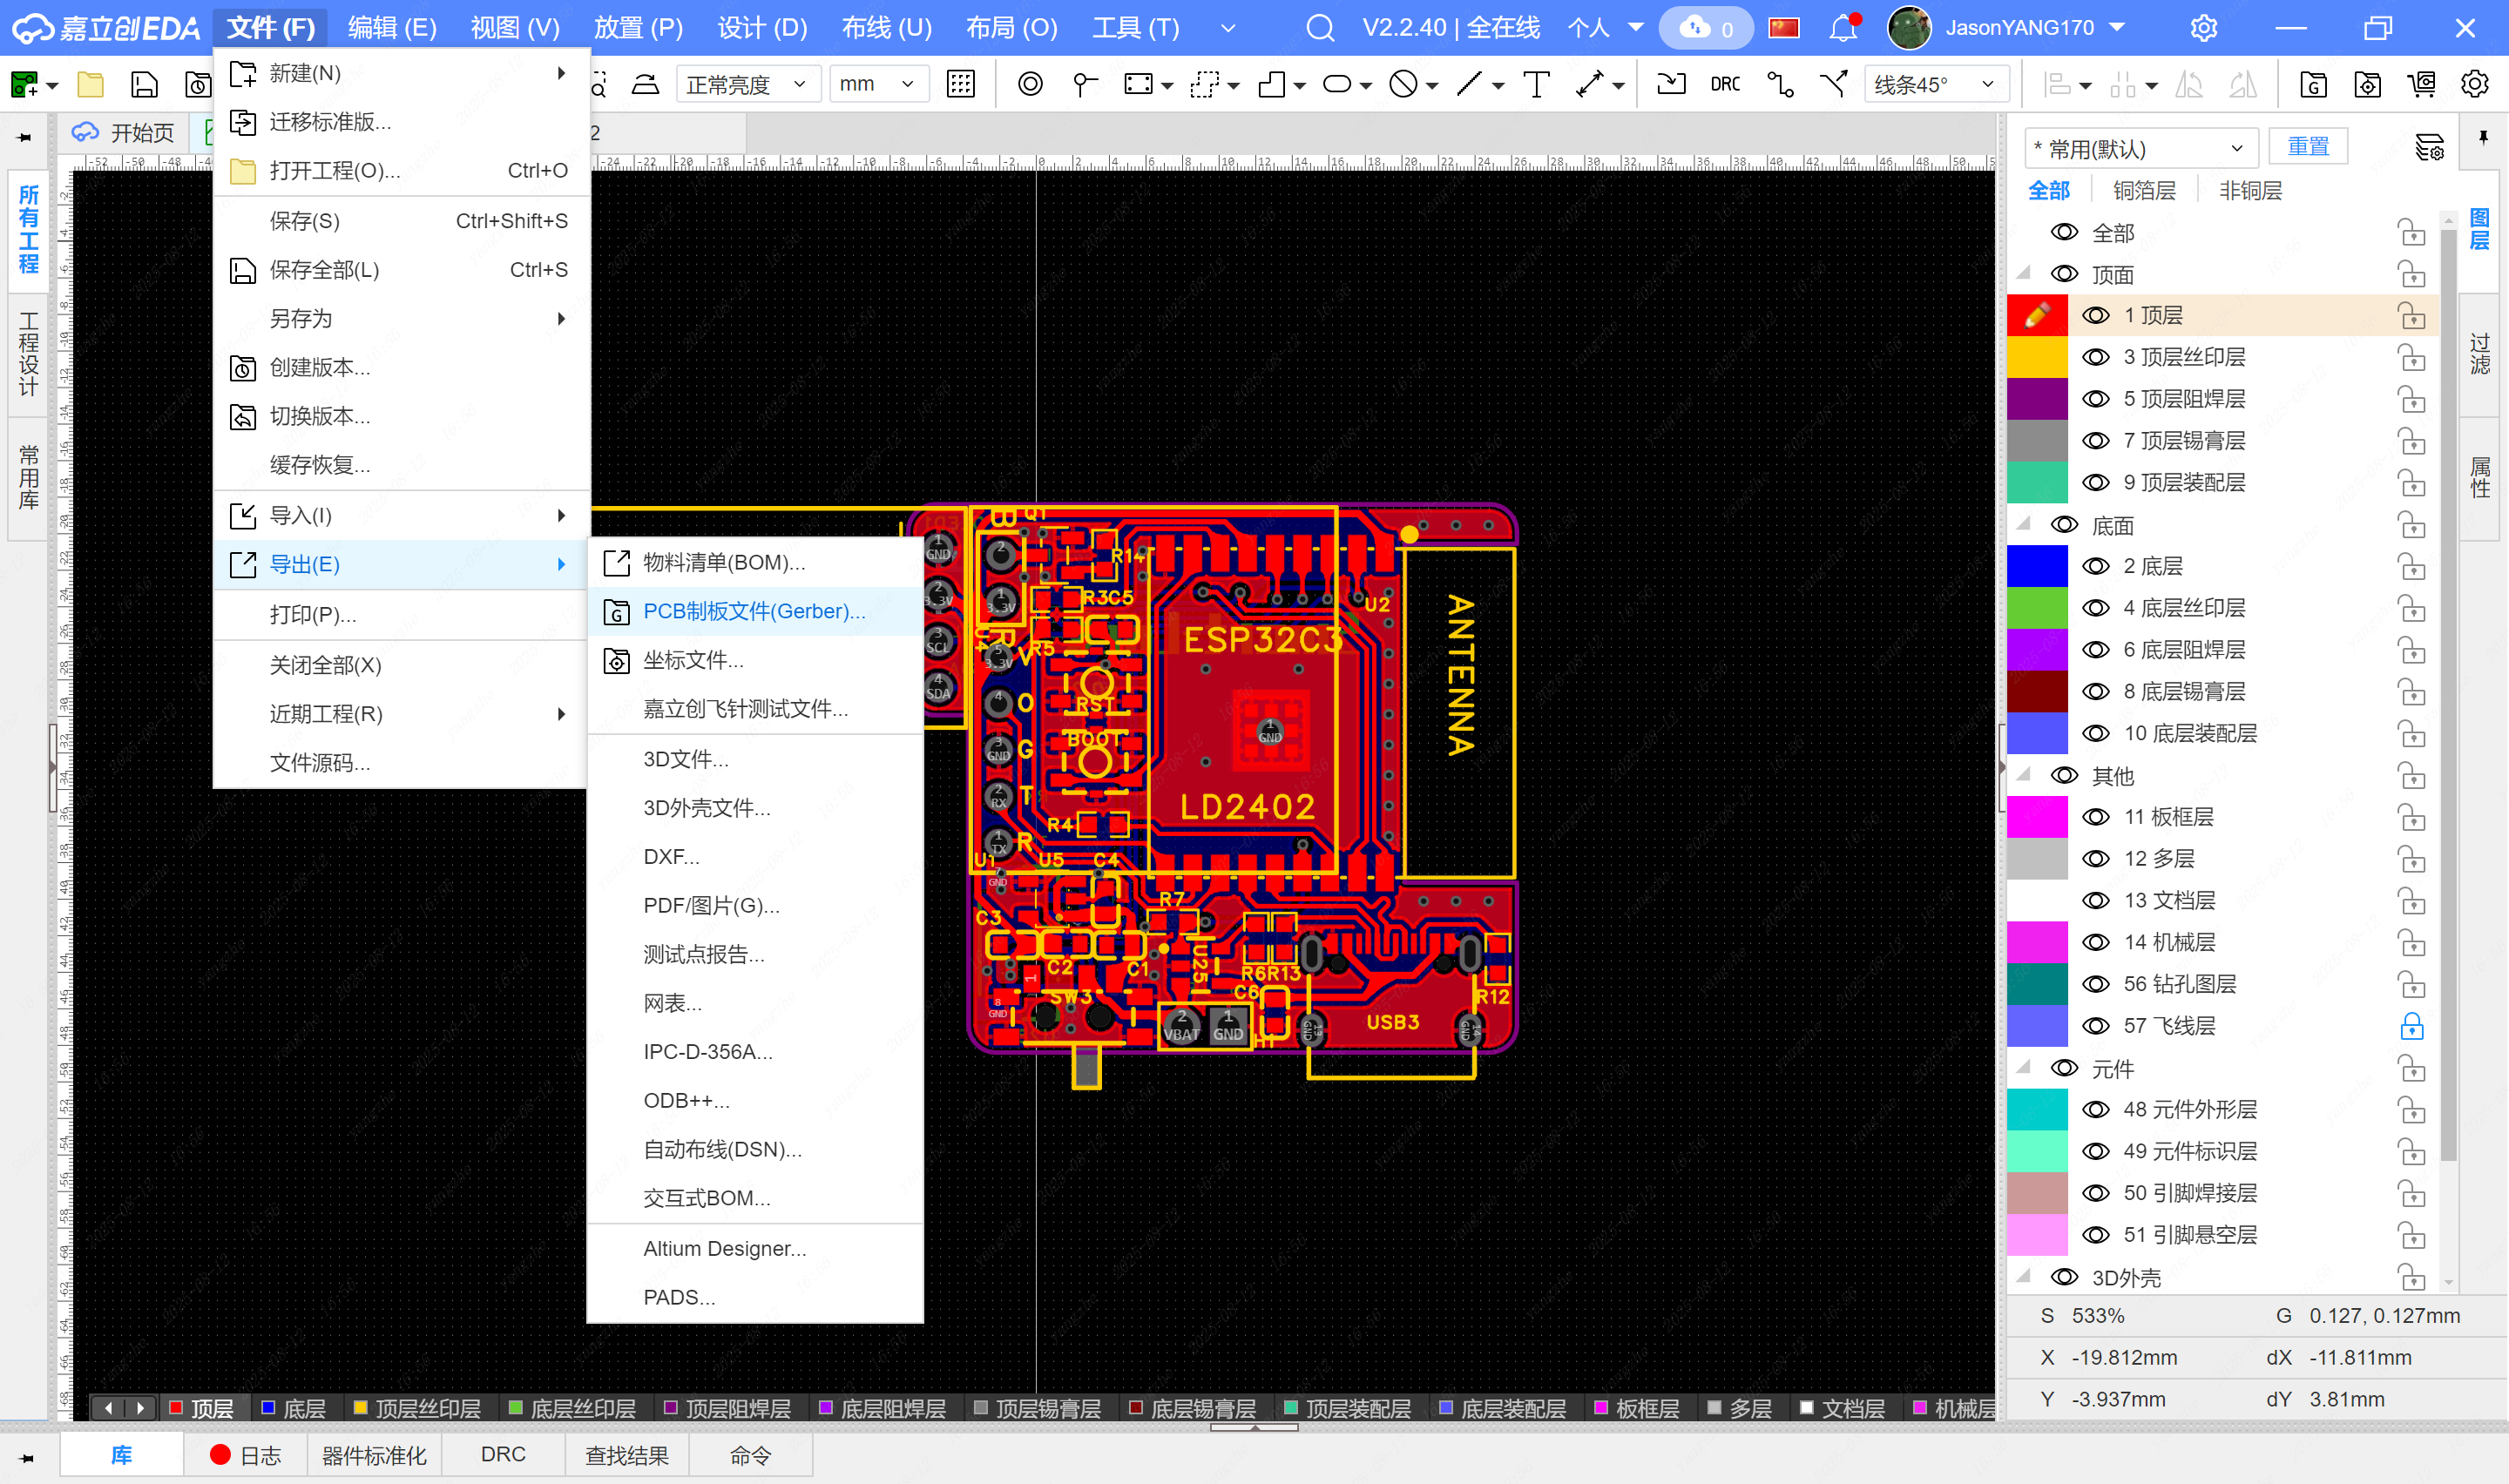Click the line drawing tool icon

pyautogui.click(x=1468, y=85)
